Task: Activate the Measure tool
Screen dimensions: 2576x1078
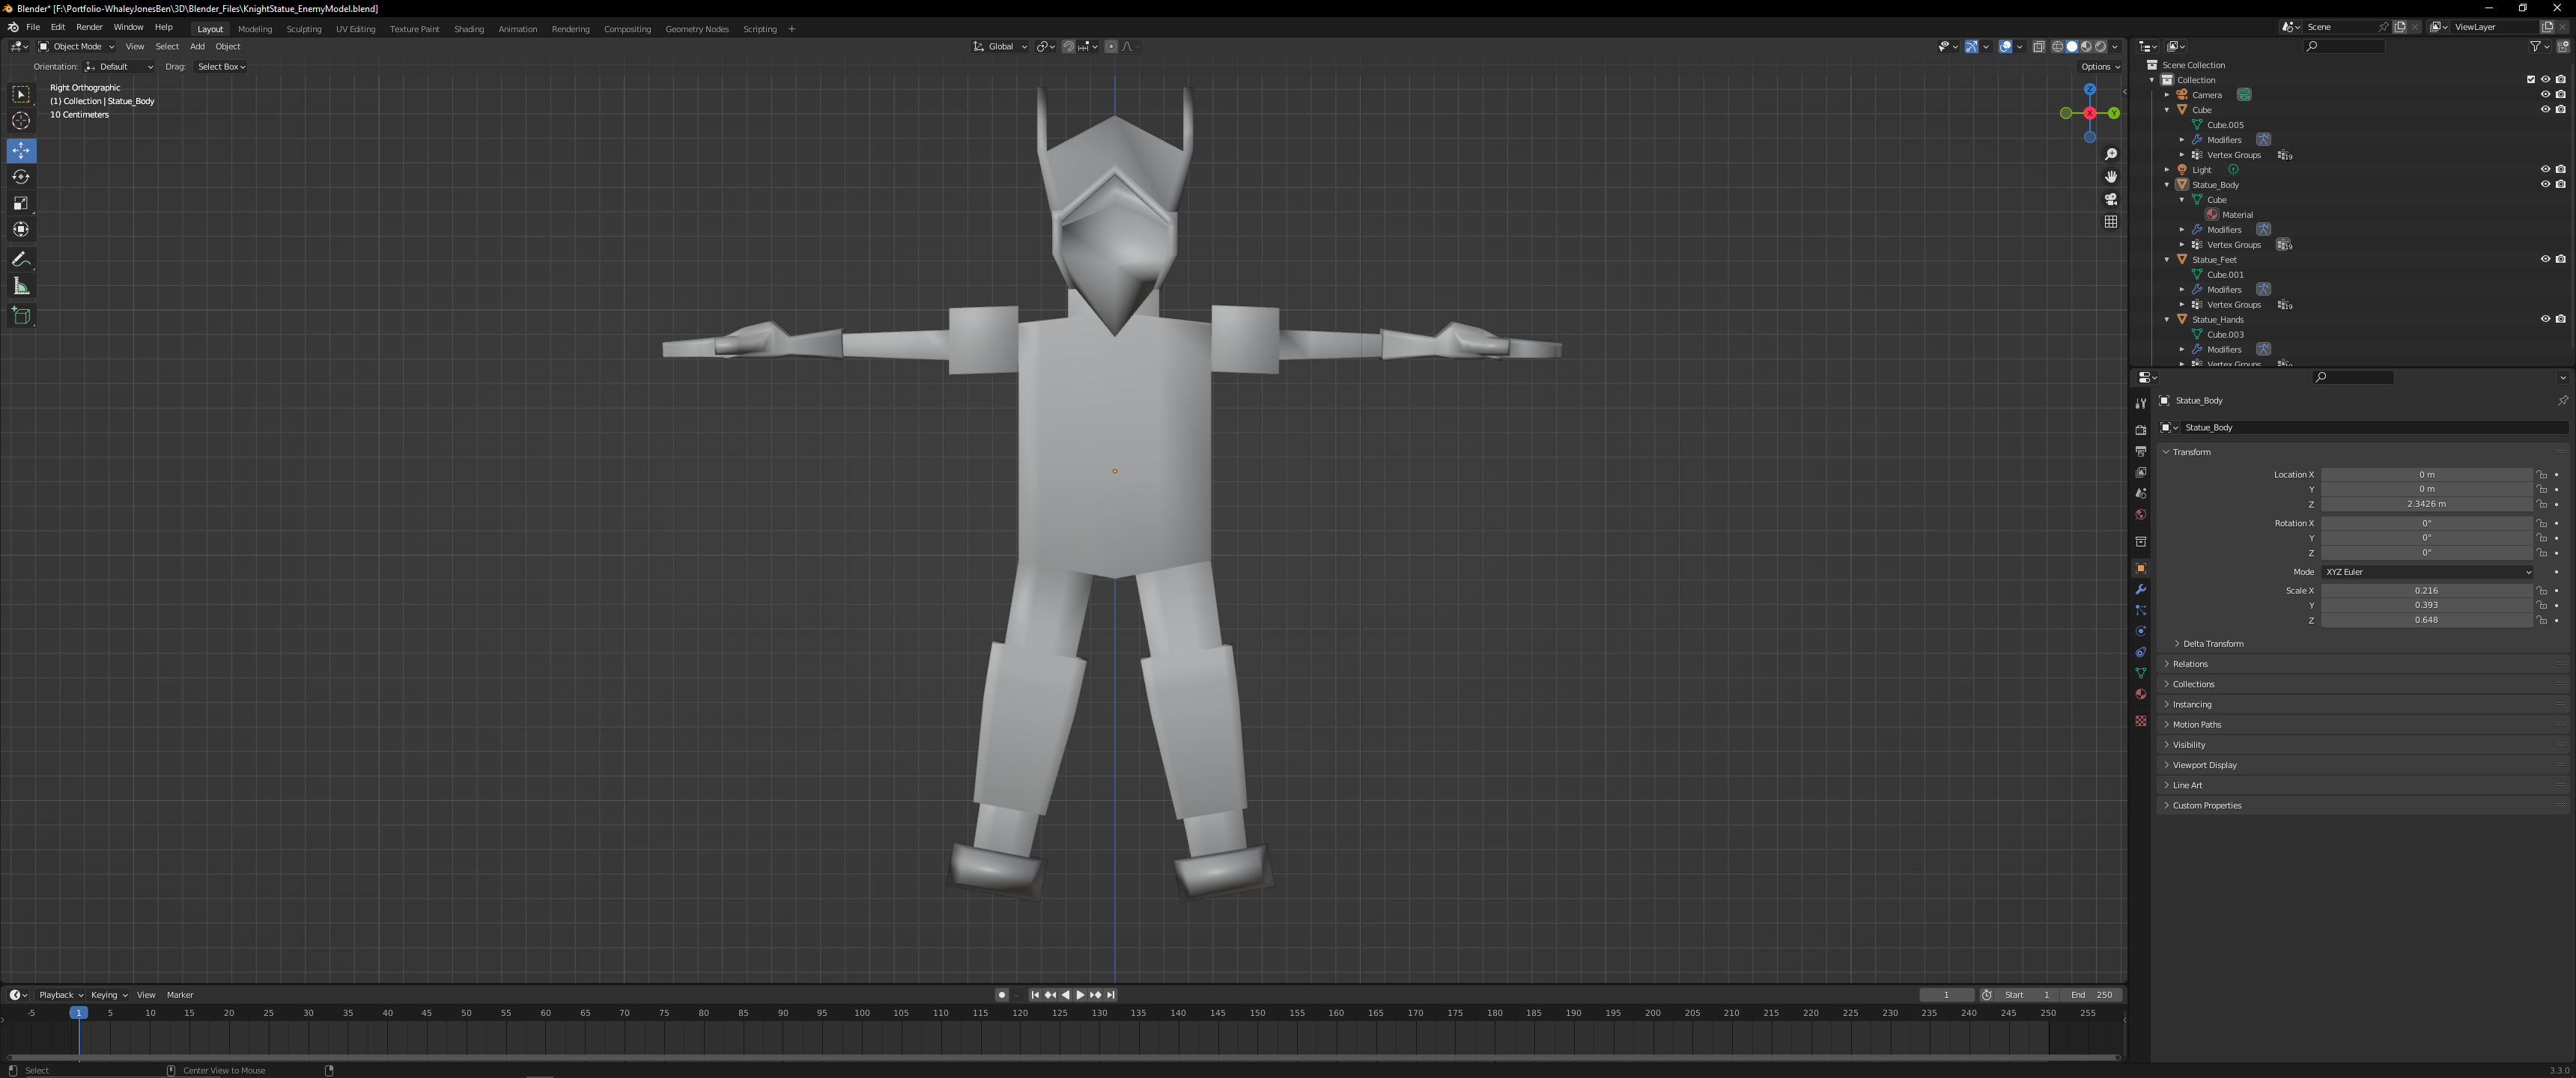Action: (21, 287)
